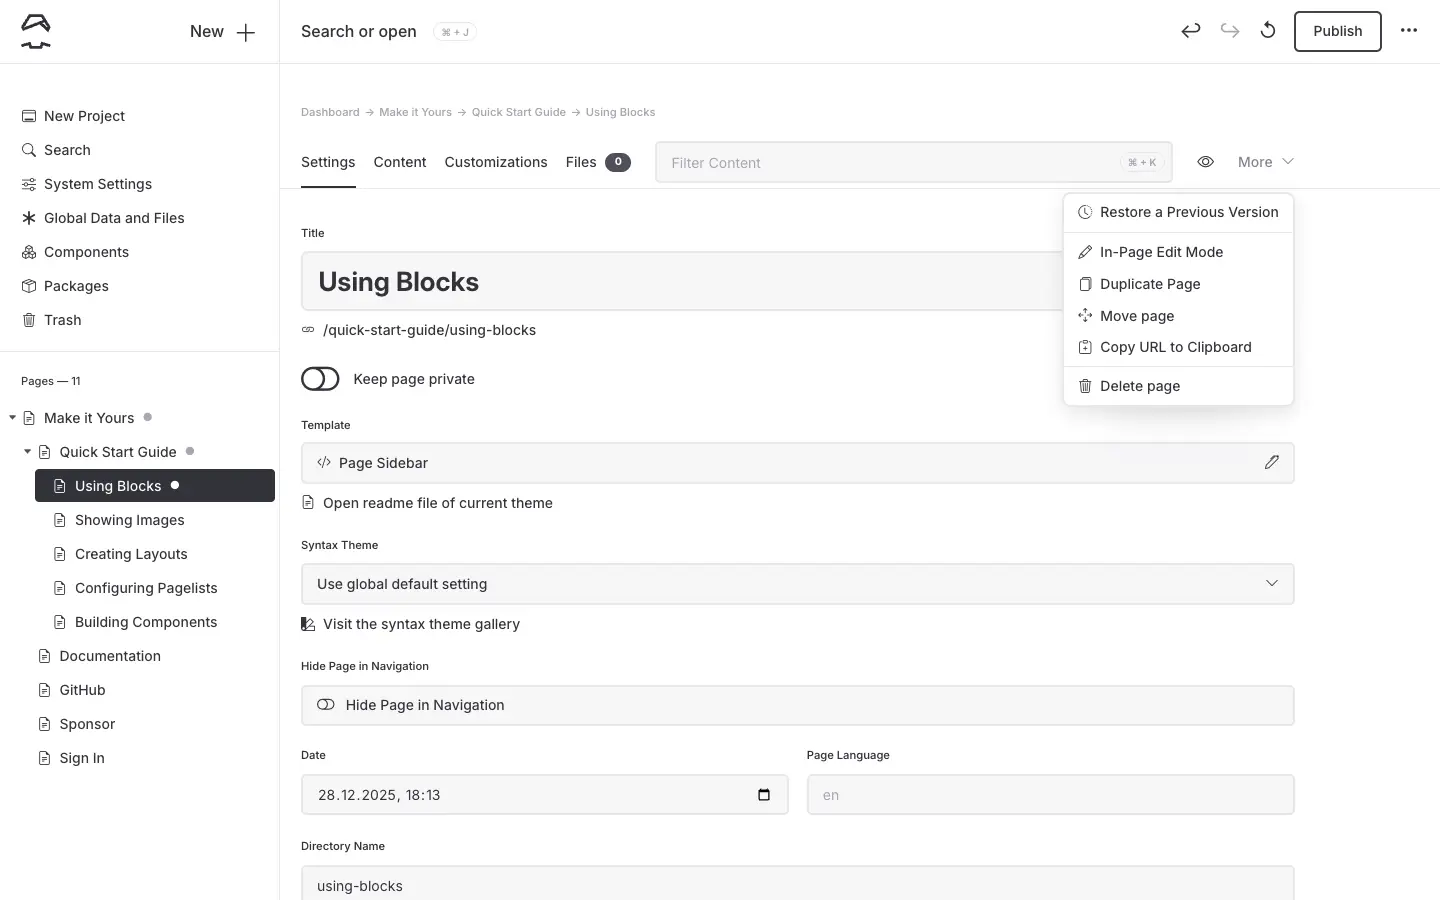Click the reload icon beside Publish
Image resolution: width=1440 pixels, height=900 pixels.
(x=1268, y=31)
